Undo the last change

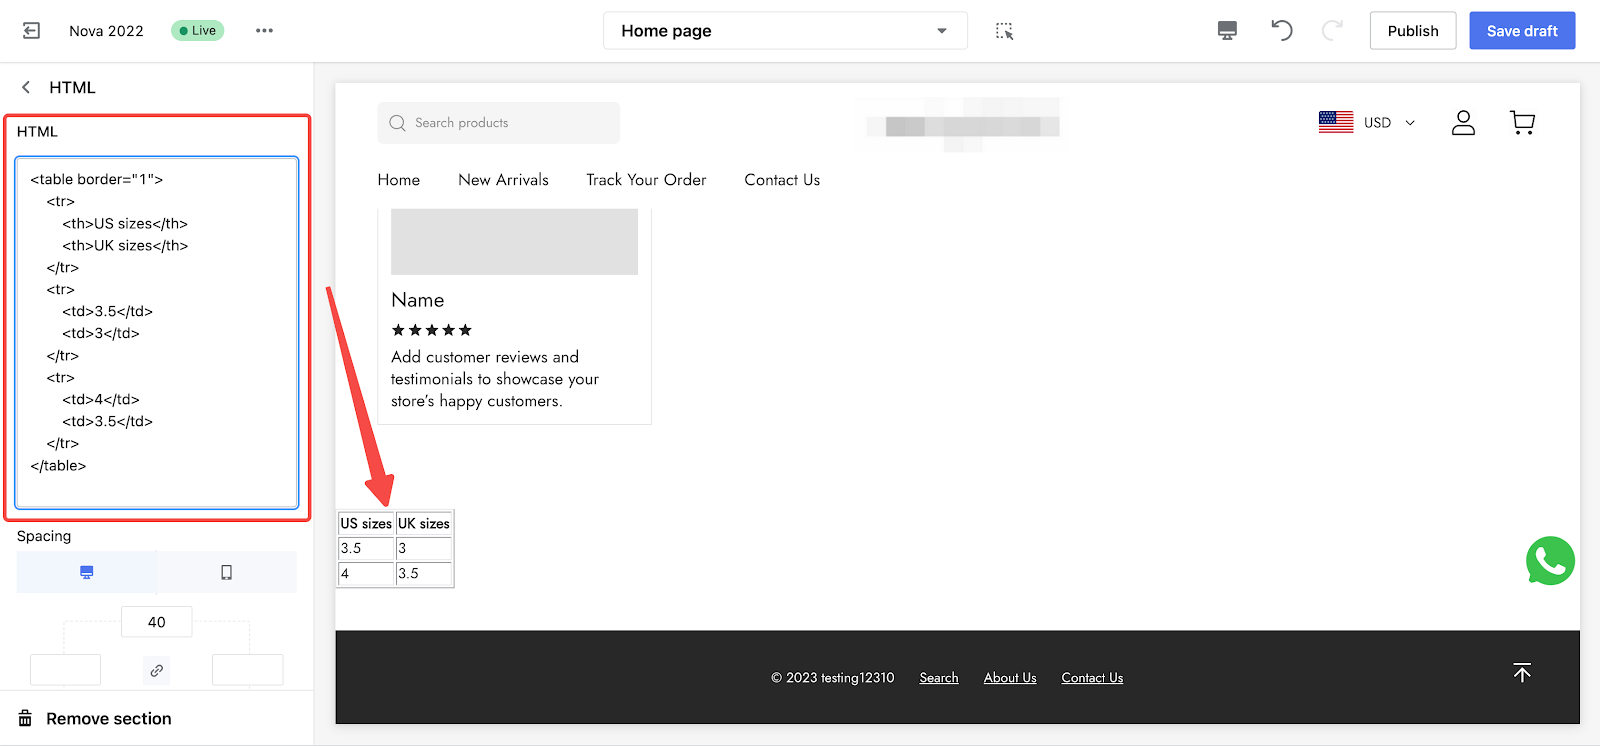coord(1282,31)
